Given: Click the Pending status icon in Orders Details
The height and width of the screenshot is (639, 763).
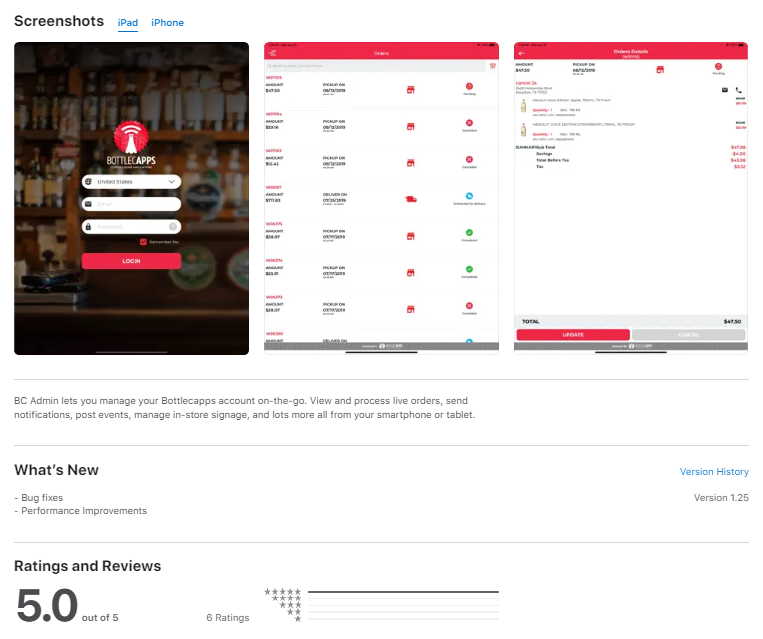Looking at the screenshot, I should click(x=718, y=66).
